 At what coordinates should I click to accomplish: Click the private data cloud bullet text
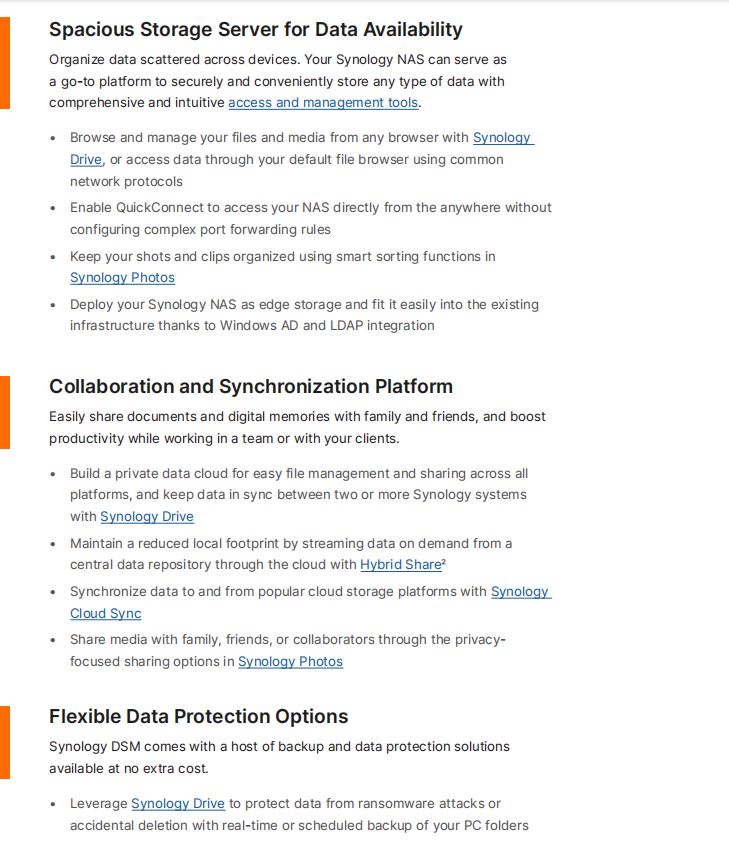(299, 495)
